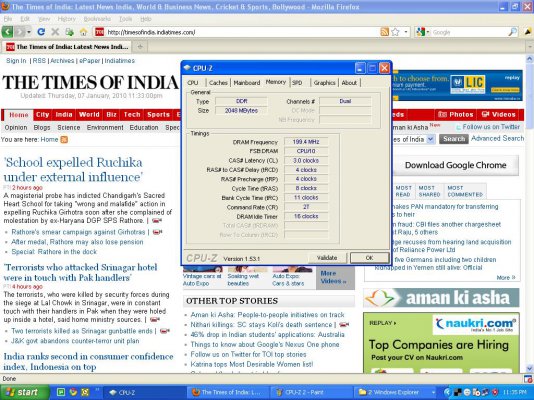This screenshot has height=400, width=534.
Task: Open the Environment sub-navigation link
Action: (105, 127)
